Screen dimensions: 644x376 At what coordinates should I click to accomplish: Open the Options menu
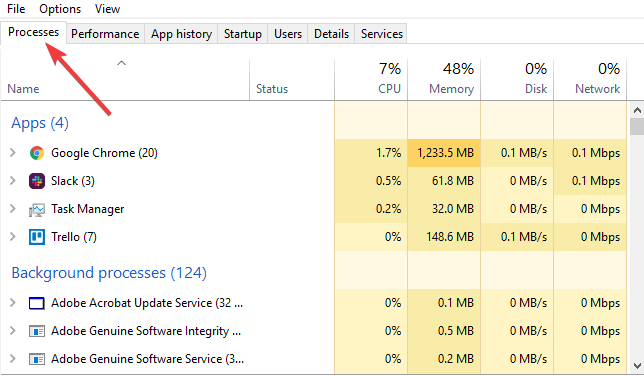tap(60, 9)
